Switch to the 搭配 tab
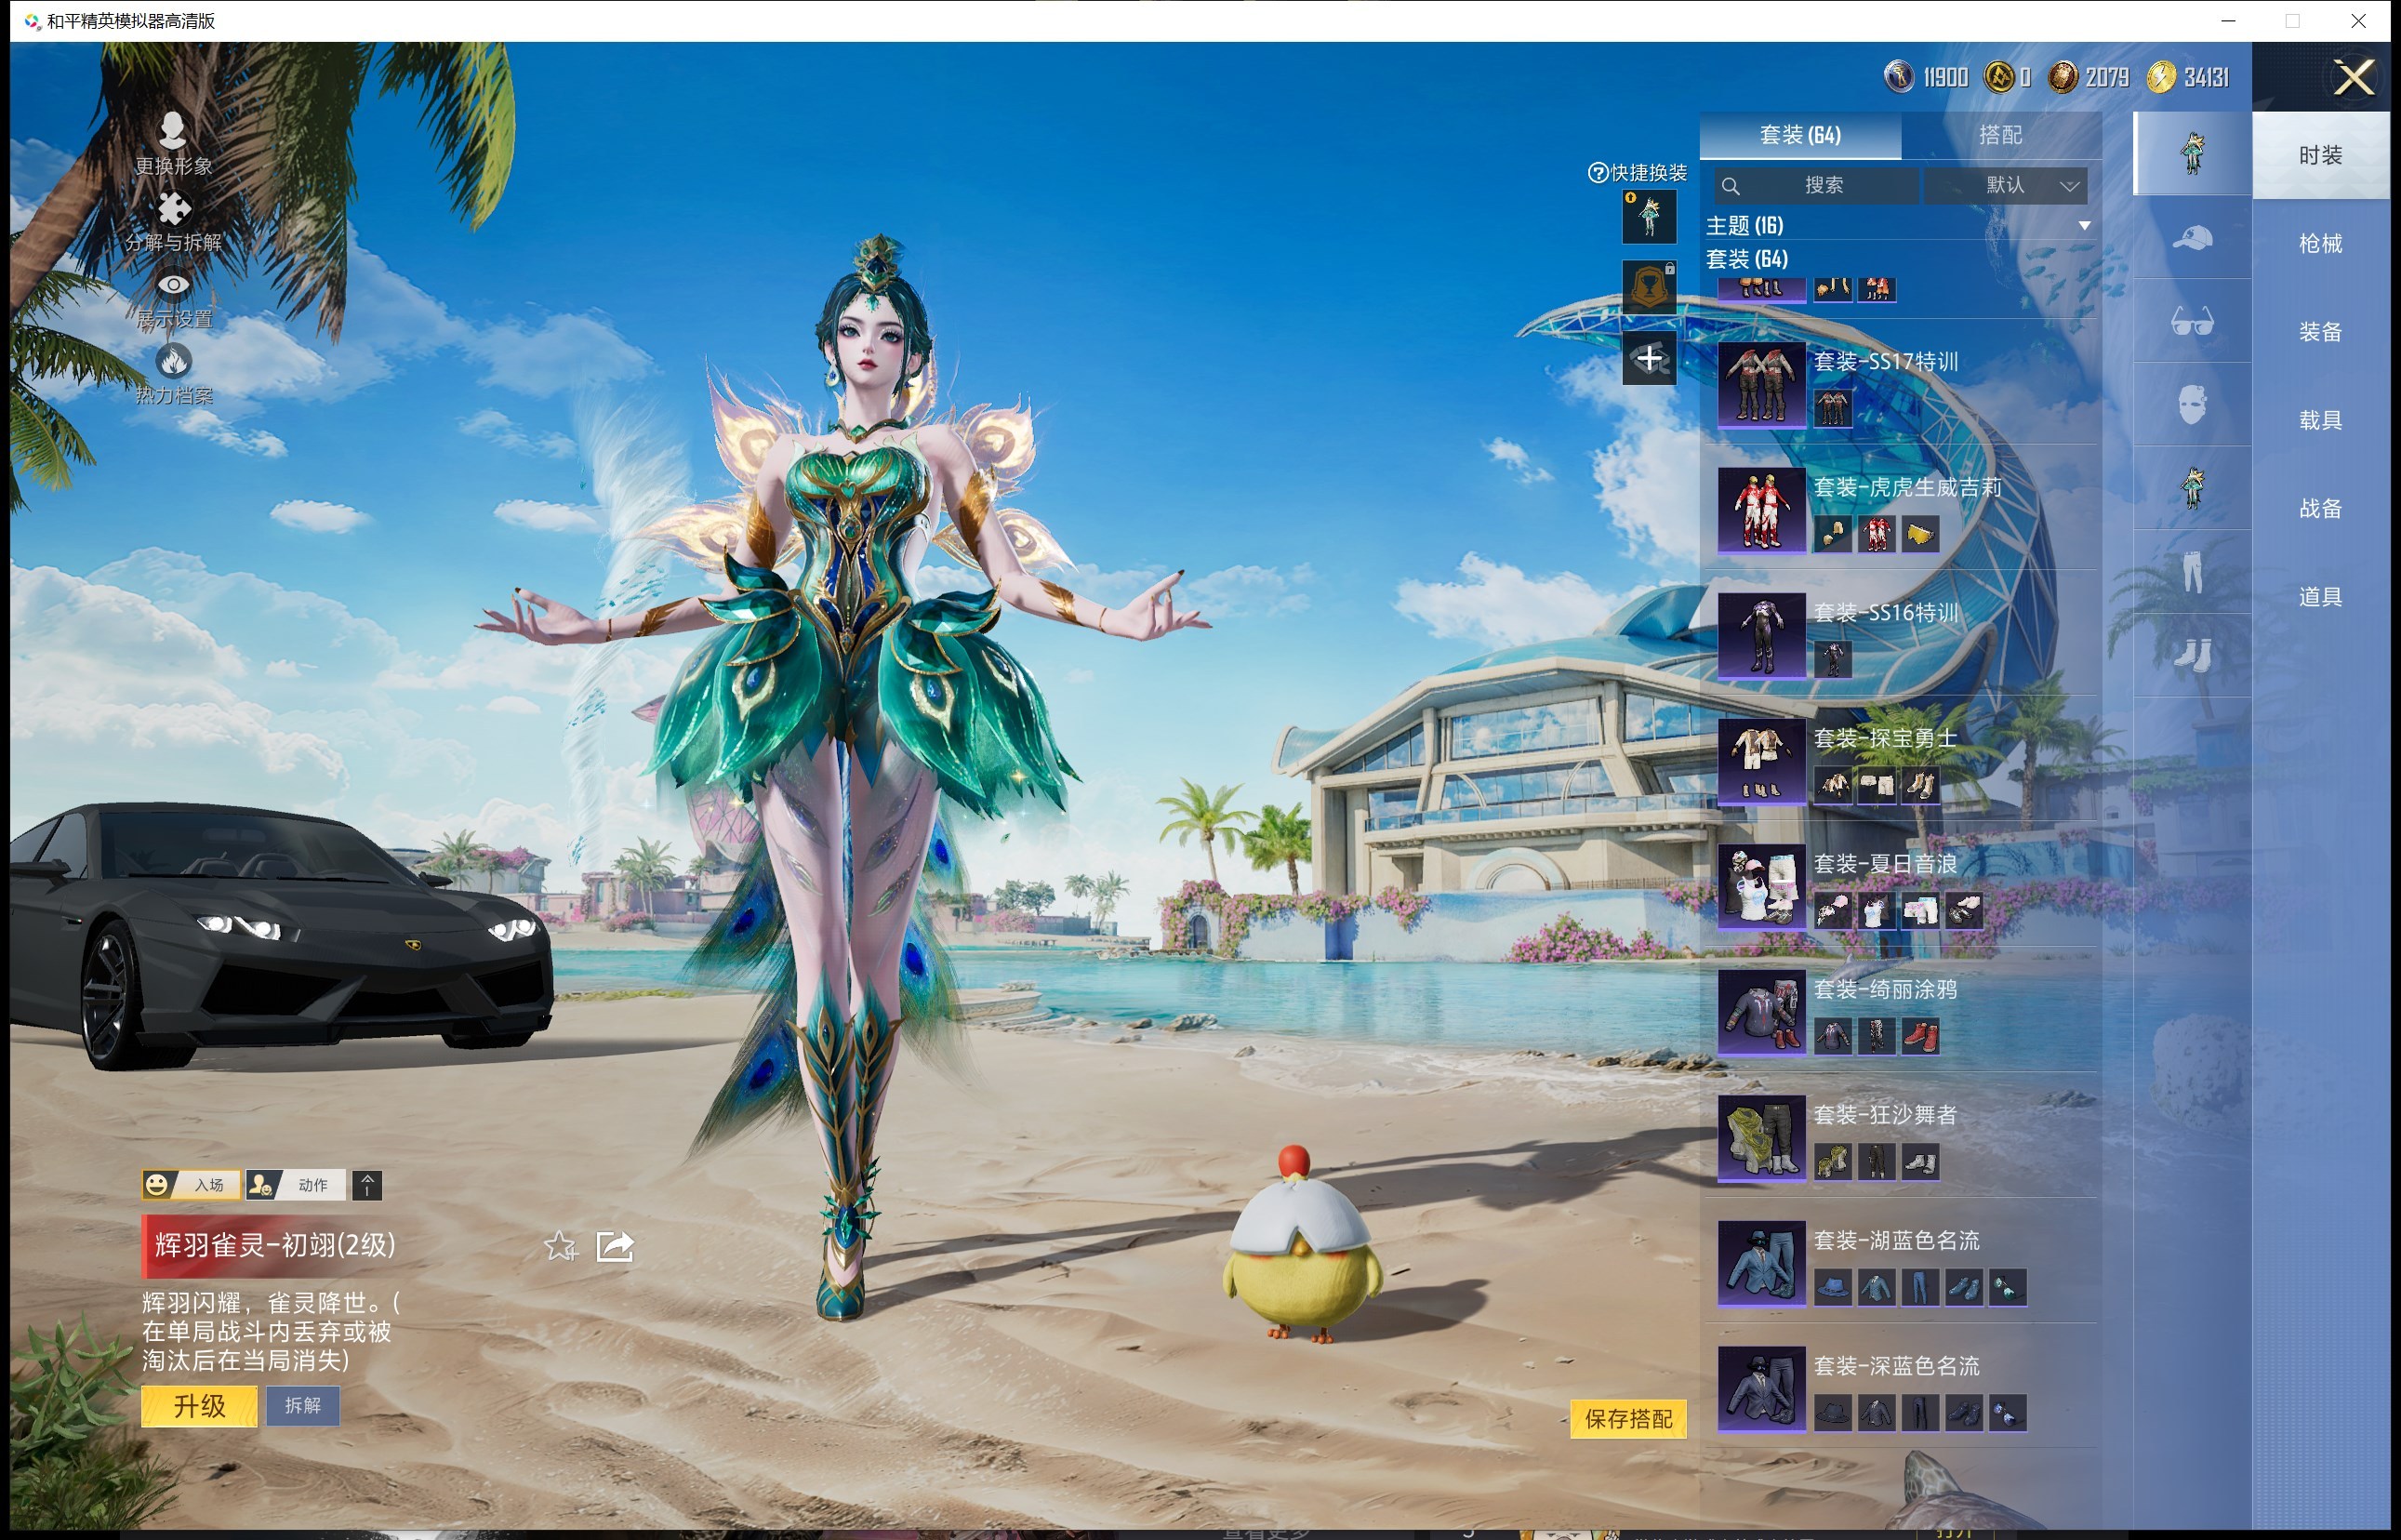This screenshot has width=2401, height=1540. tap(2000, 135)
